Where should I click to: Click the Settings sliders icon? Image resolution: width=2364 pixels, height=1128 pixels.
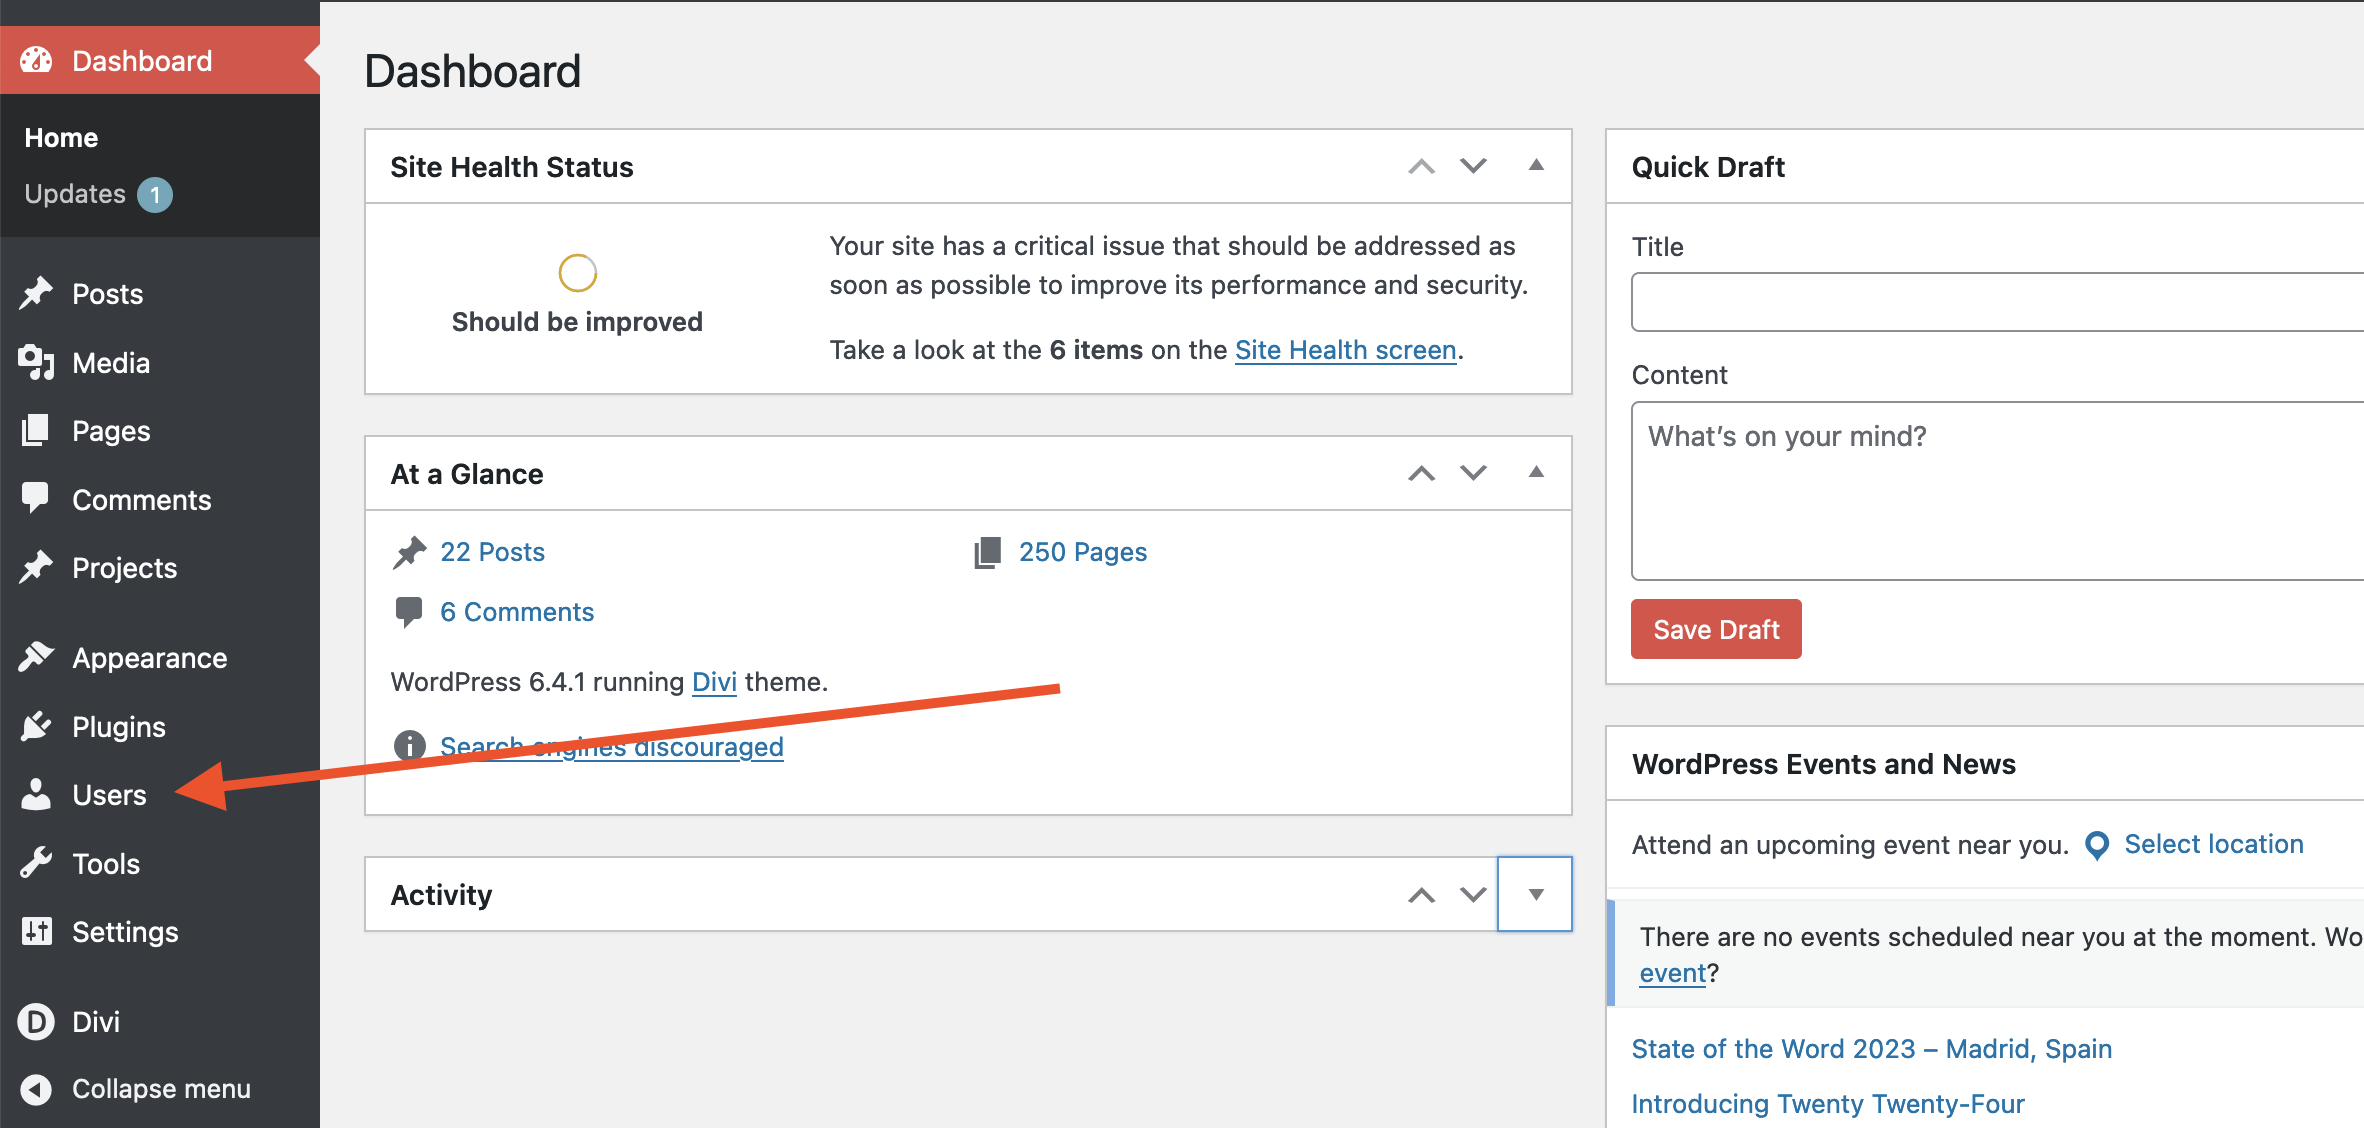(x=36, y=931)
